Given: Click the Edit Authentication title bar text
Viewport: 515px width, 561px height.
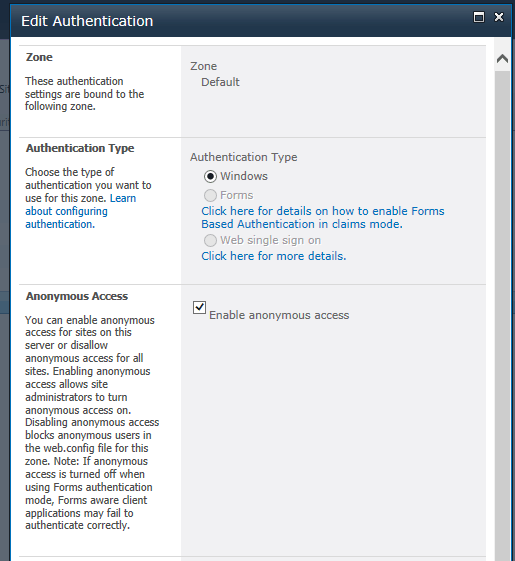Looking at the screenshot, I should [87, 21].
